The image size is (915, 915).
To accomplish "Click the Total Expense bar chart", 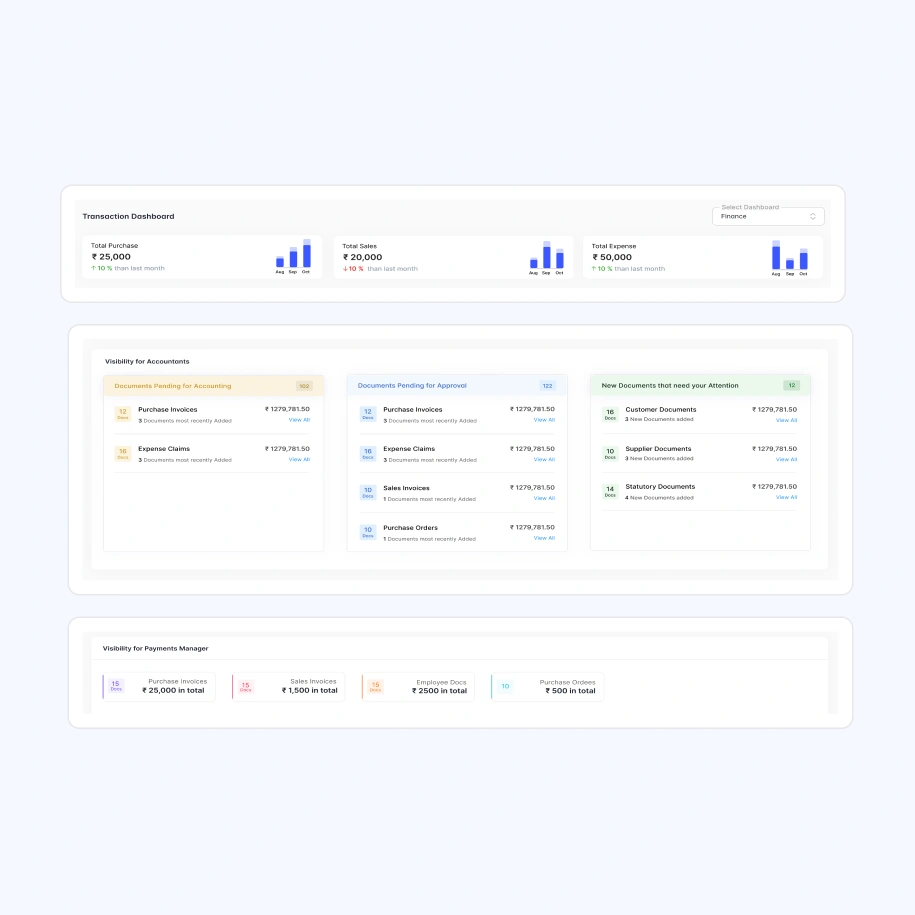I will tap(789, 256).
